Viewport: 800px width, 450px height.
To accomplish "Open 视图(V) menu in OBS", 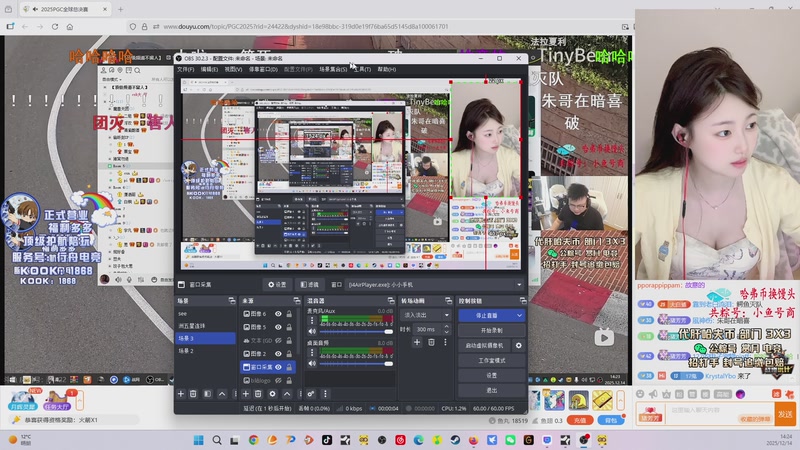I will pyautogui.click(x=233, y=69).
